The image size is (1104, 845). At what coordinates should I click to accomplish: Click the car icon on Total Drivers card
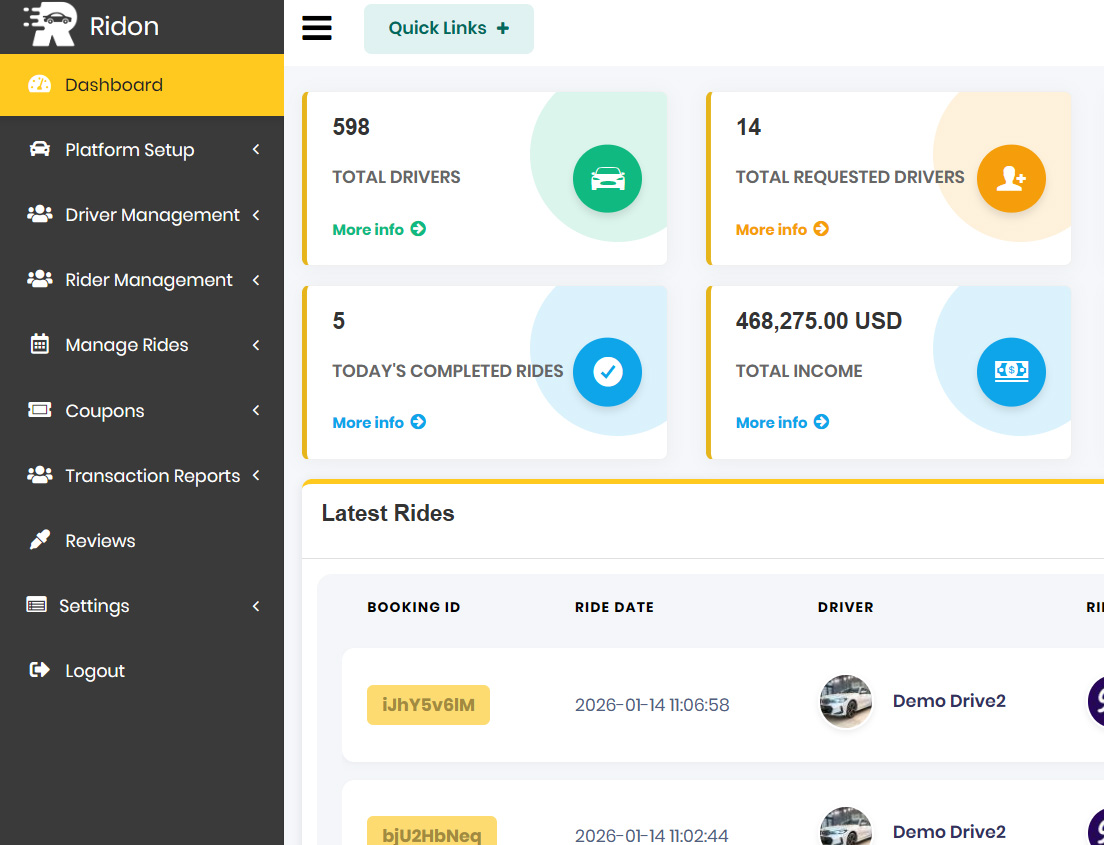607,178
